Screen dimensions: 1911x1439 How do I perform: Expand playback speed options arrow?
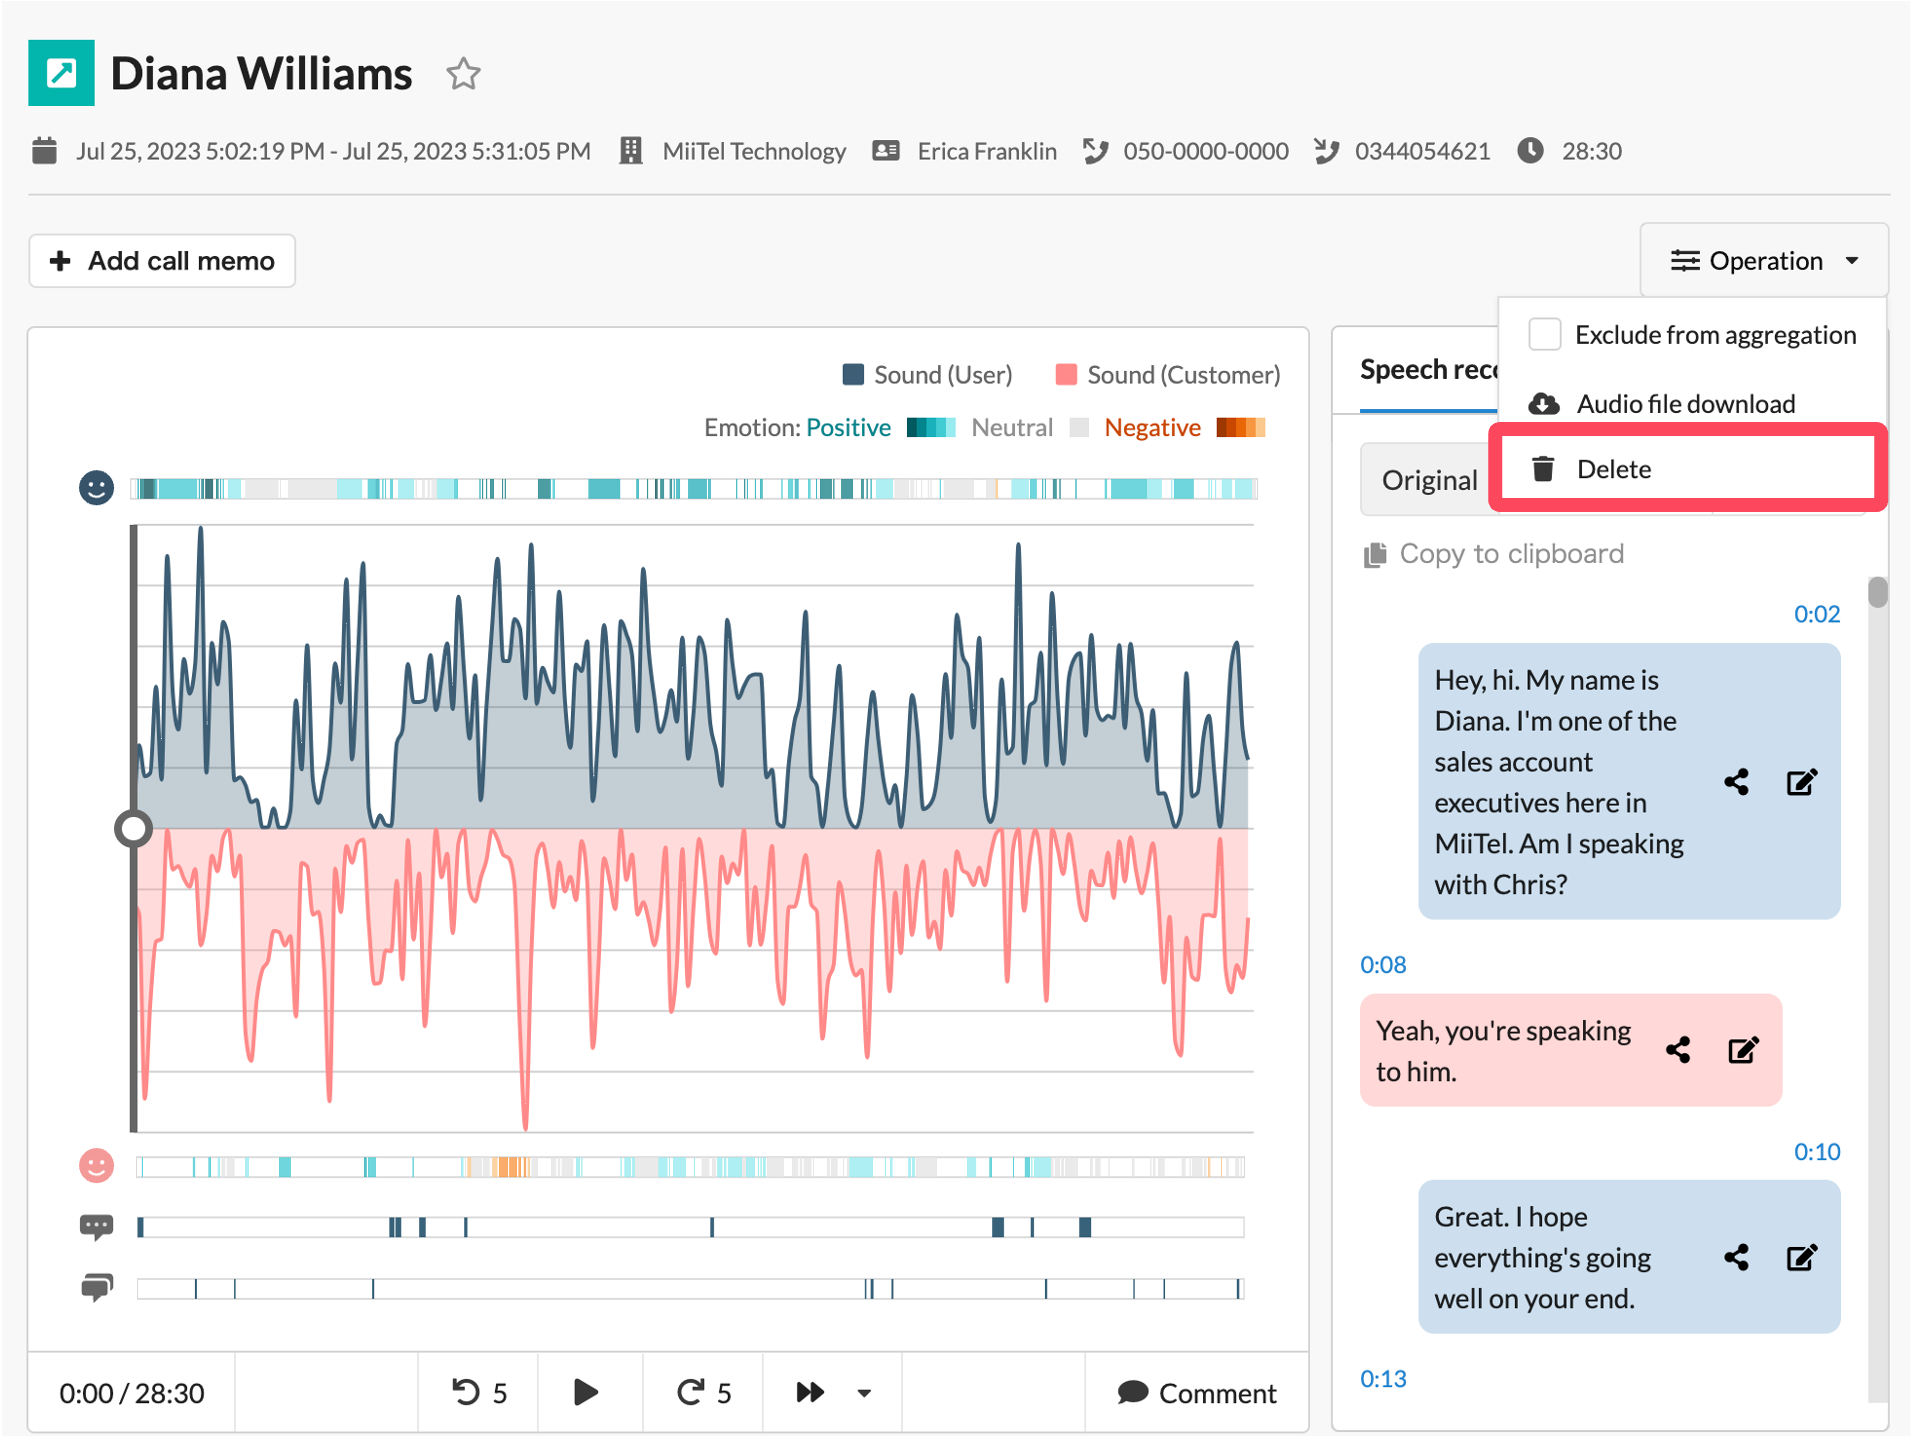865,1393
